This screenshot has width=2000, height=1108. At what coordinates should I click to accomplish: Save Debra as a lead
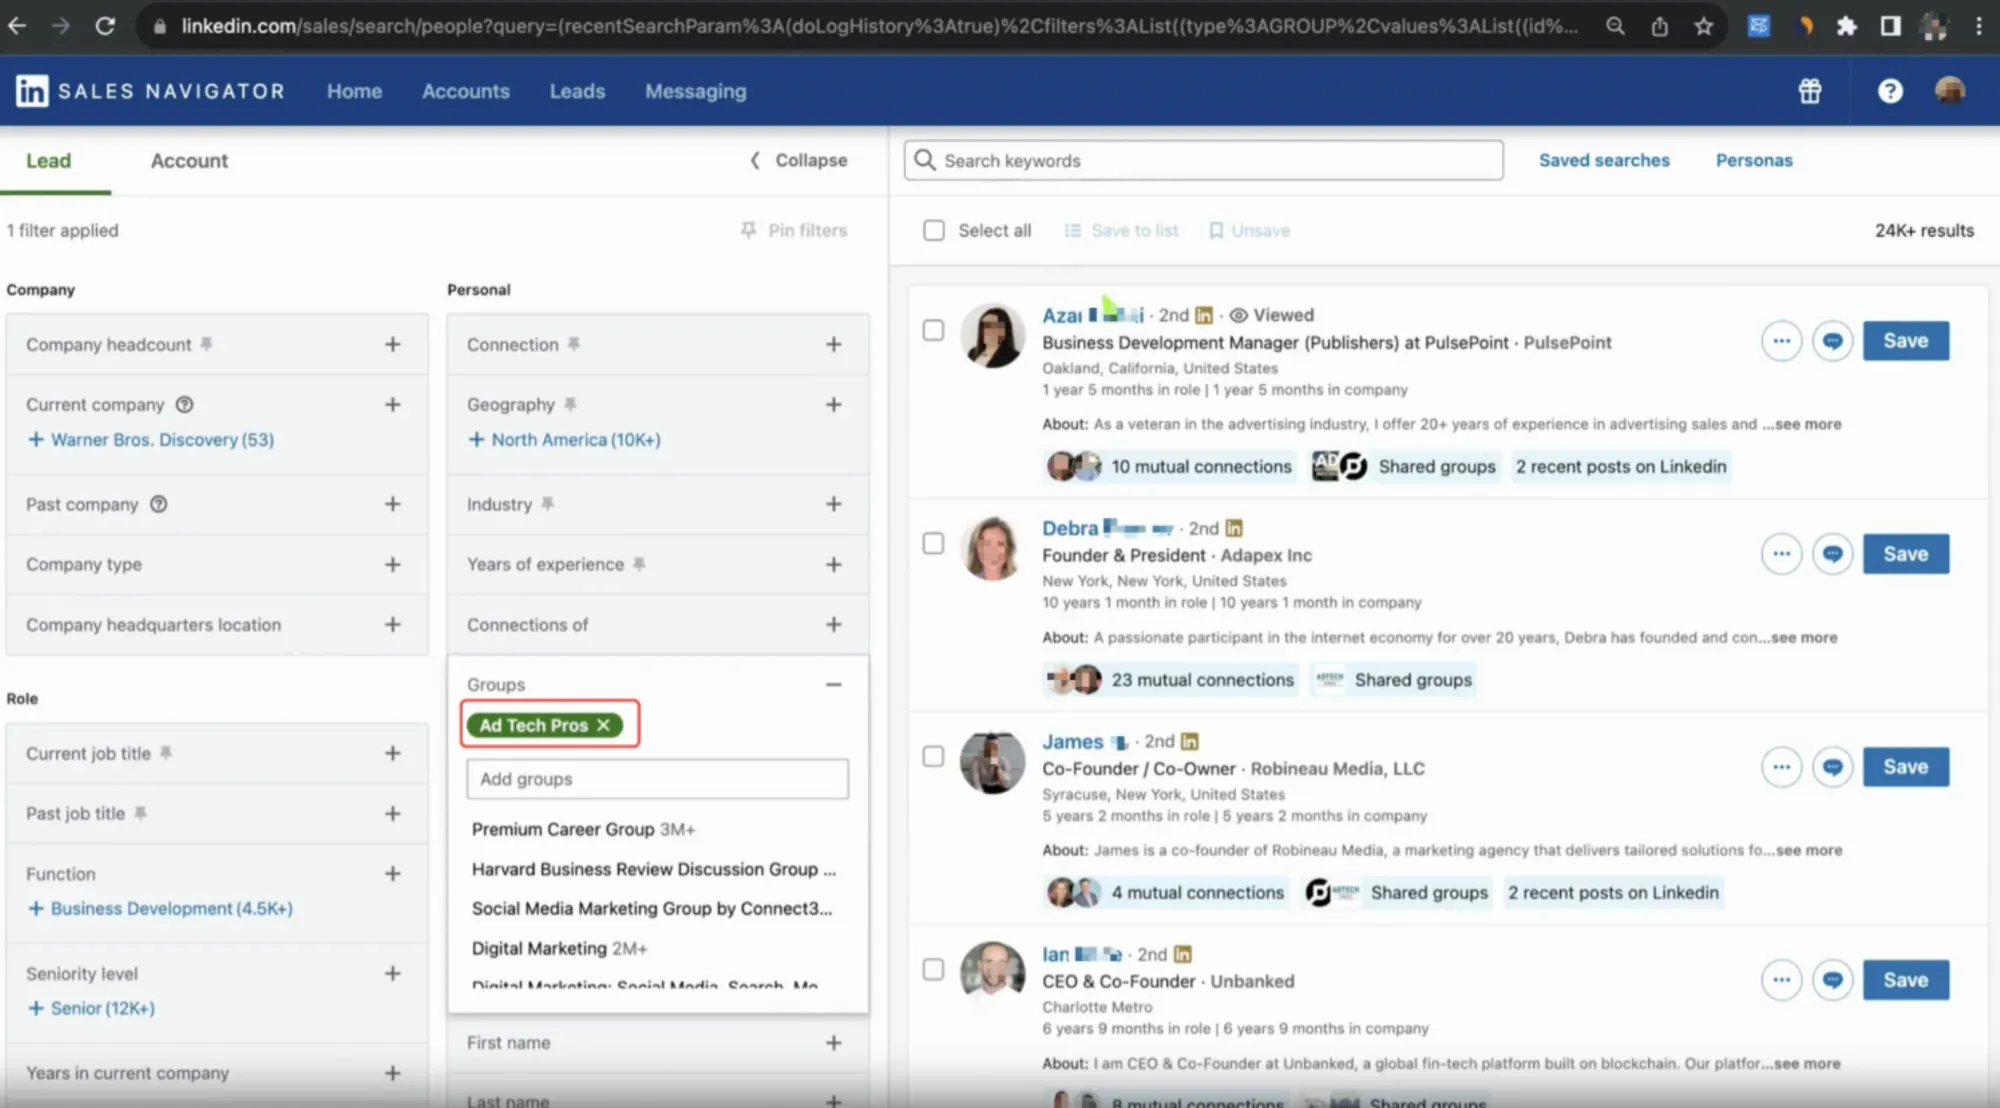[x=1905, y=554]
